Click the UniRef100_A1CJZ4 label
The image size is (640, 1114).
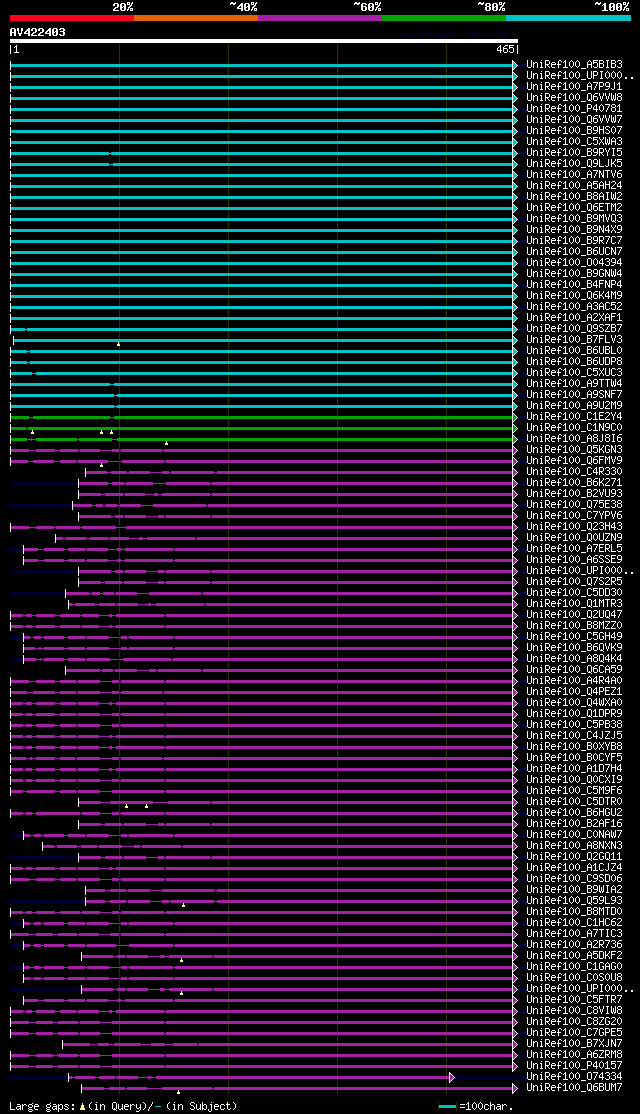[x=575, y=868]
